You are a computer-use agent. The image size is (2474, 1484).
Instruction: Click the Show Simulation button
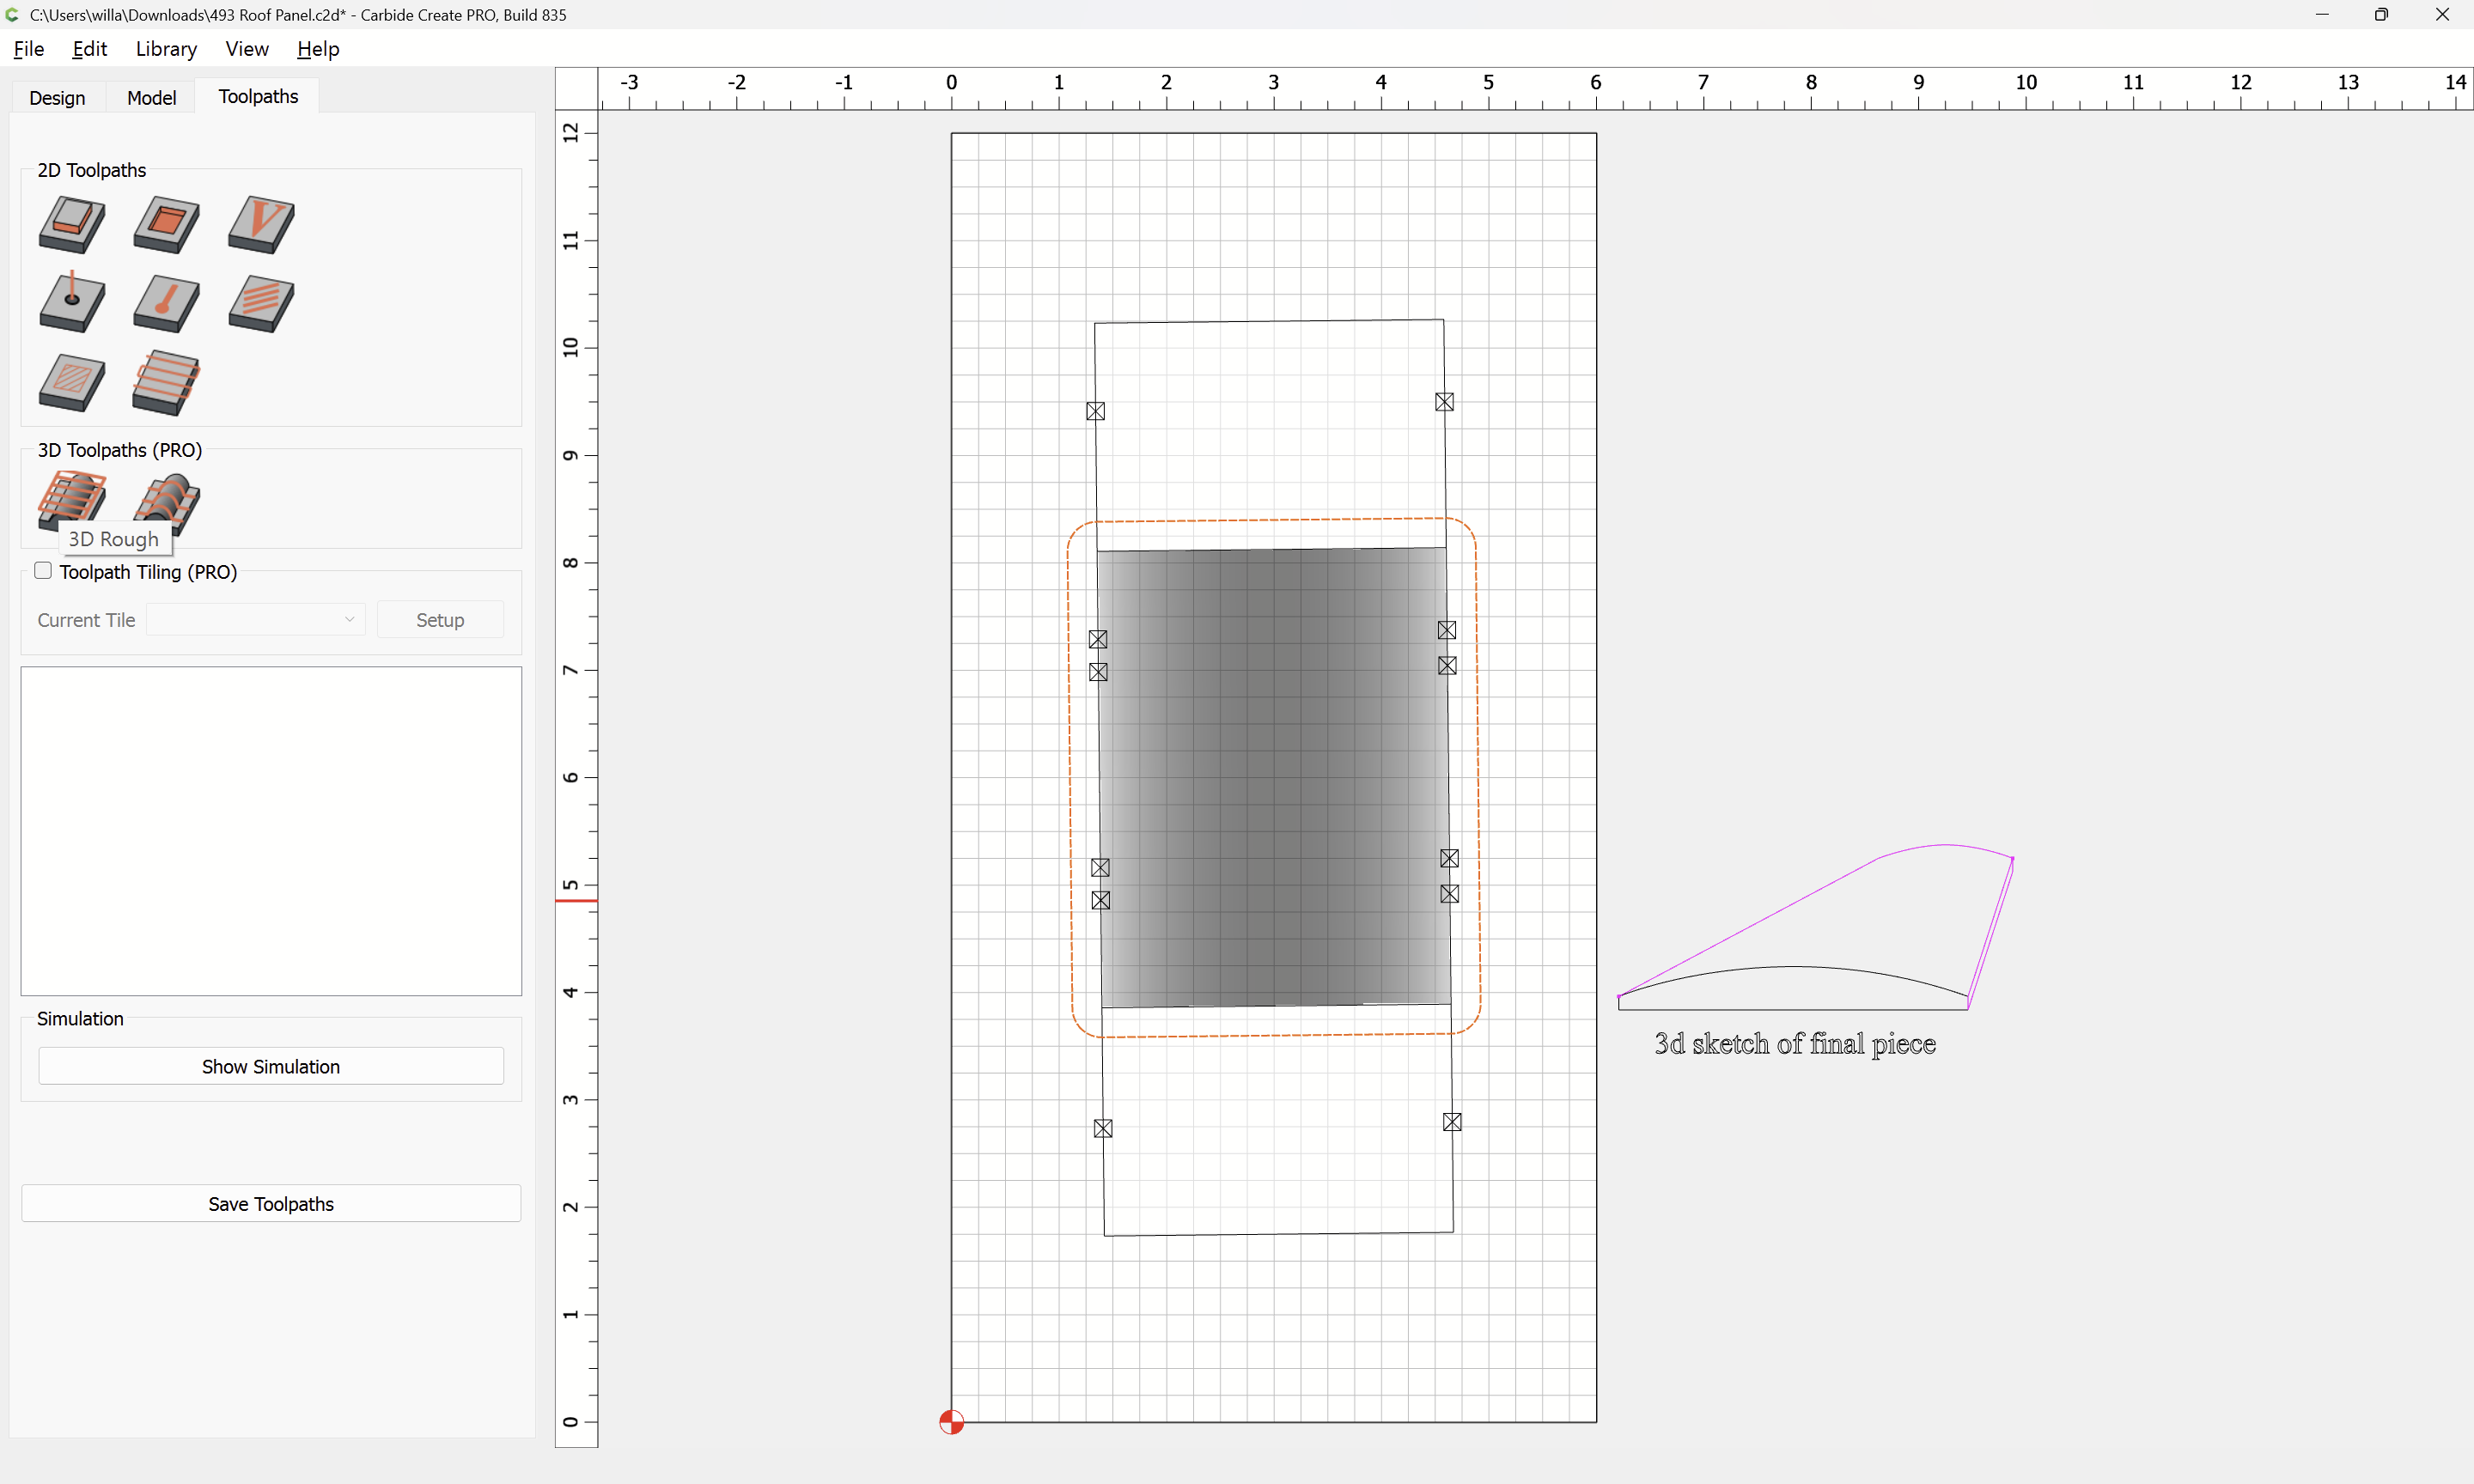(x=271, y=1066)
